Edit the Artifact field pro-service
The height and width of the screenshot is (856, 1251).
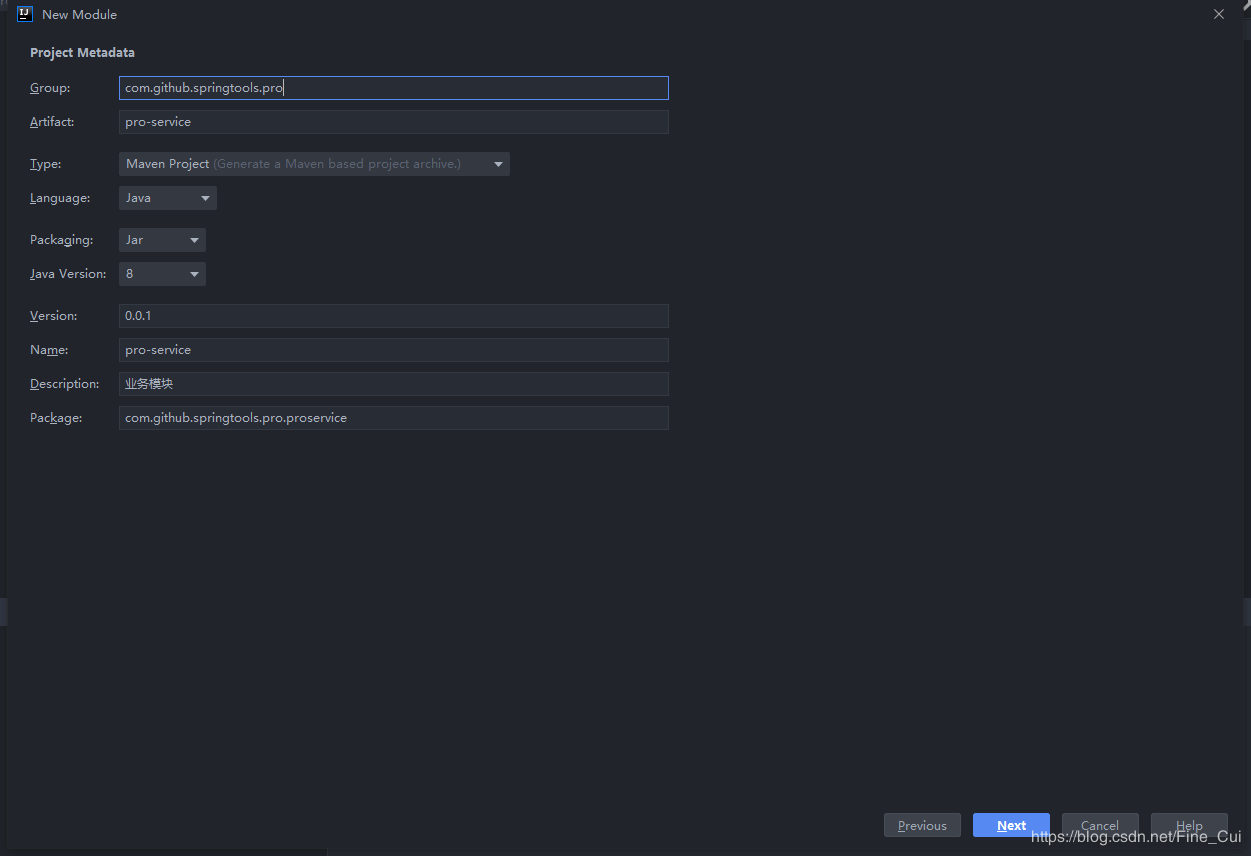tap(393, 122)
